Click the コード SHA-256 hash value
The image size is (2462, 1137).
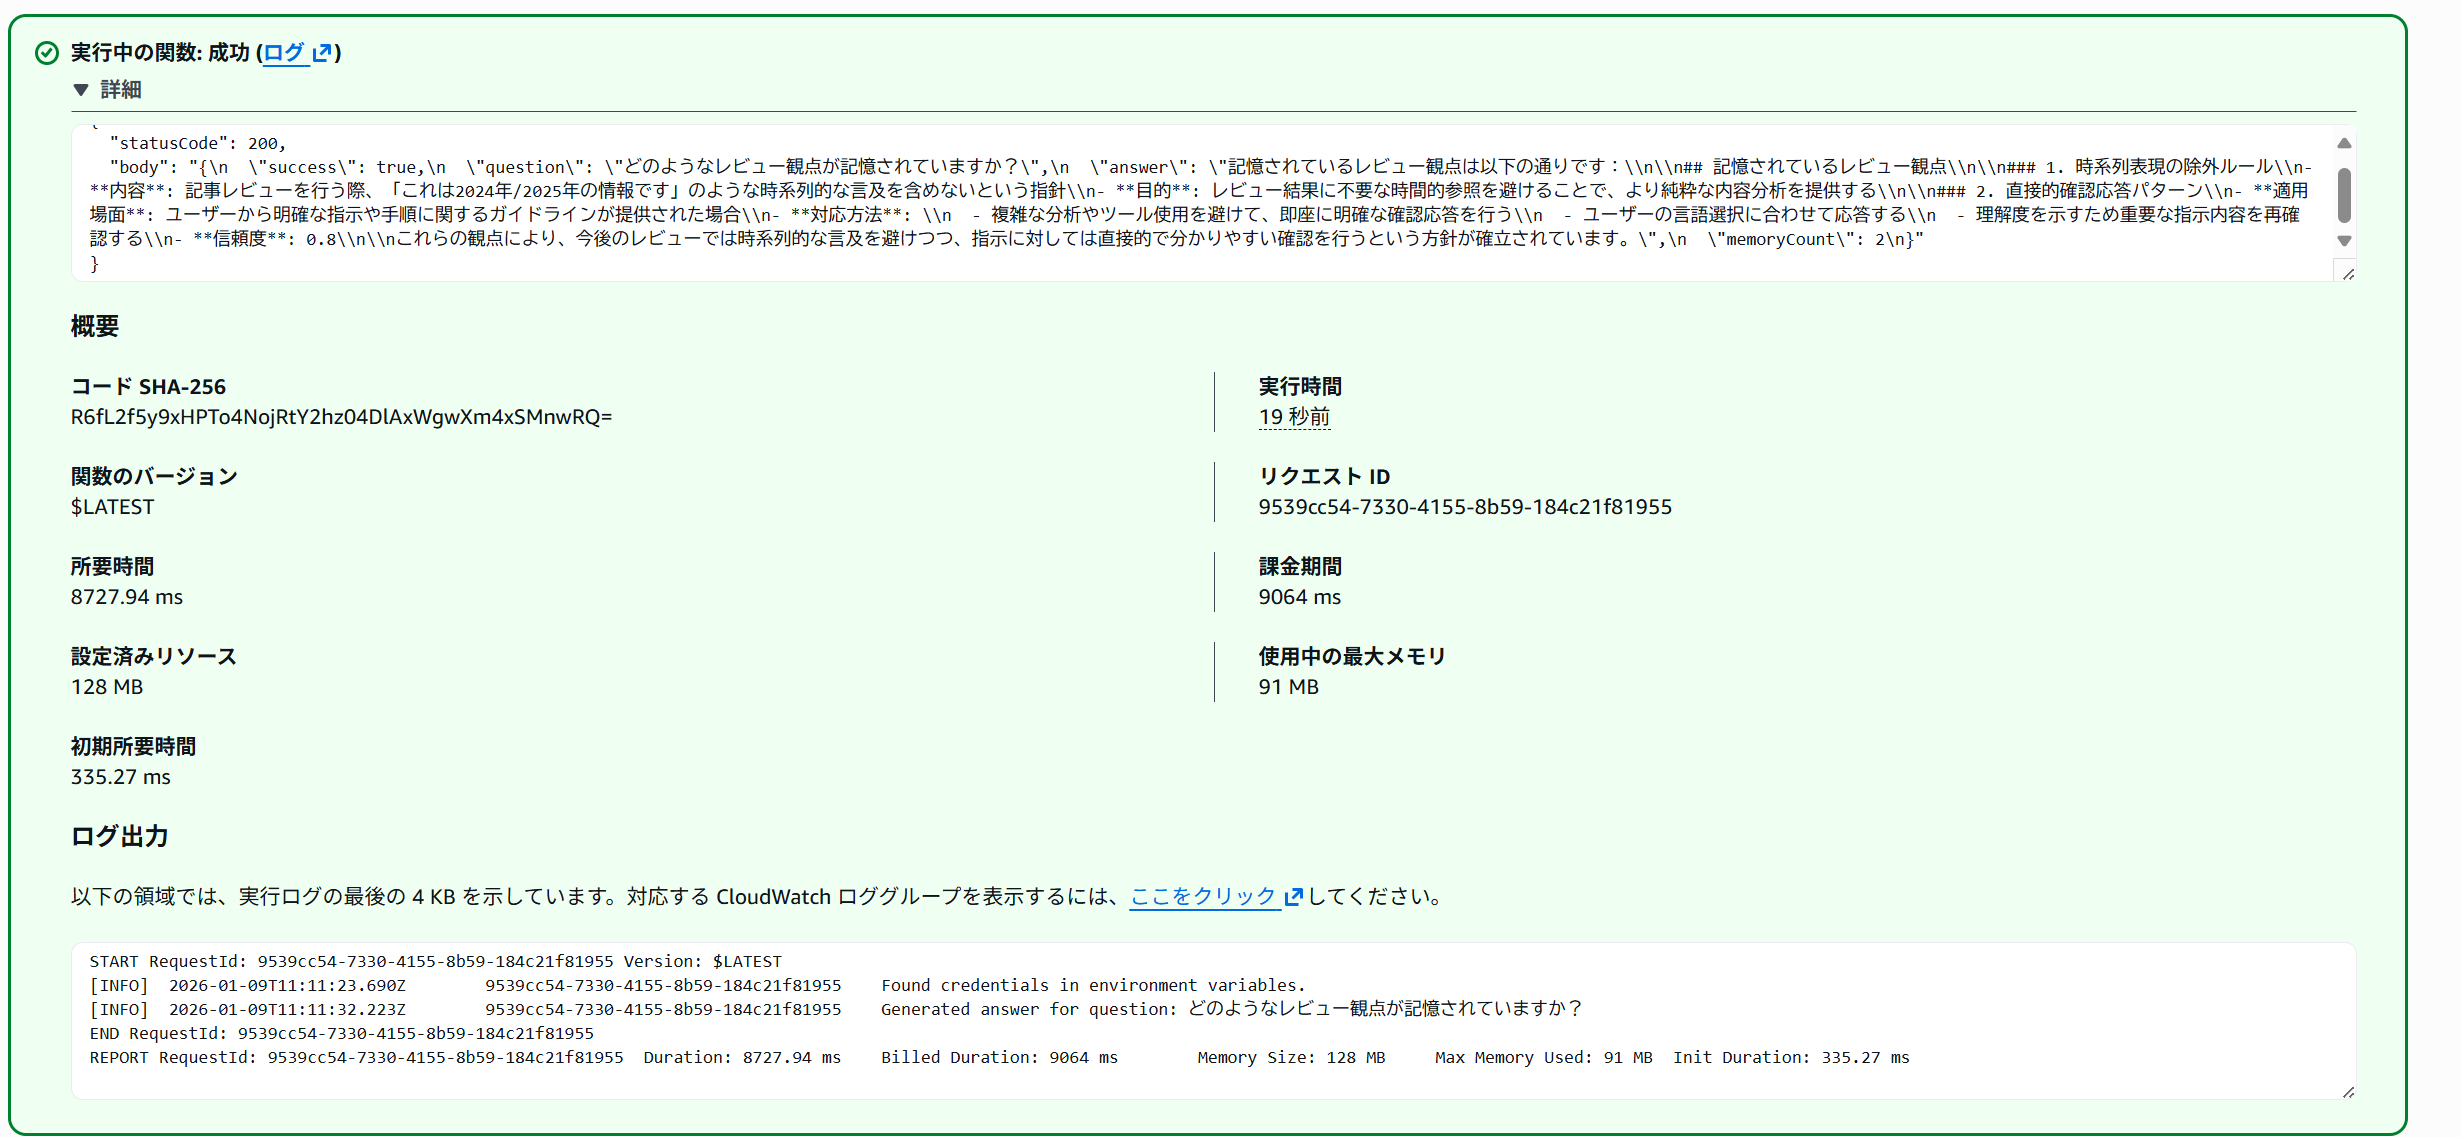point(341,417)
